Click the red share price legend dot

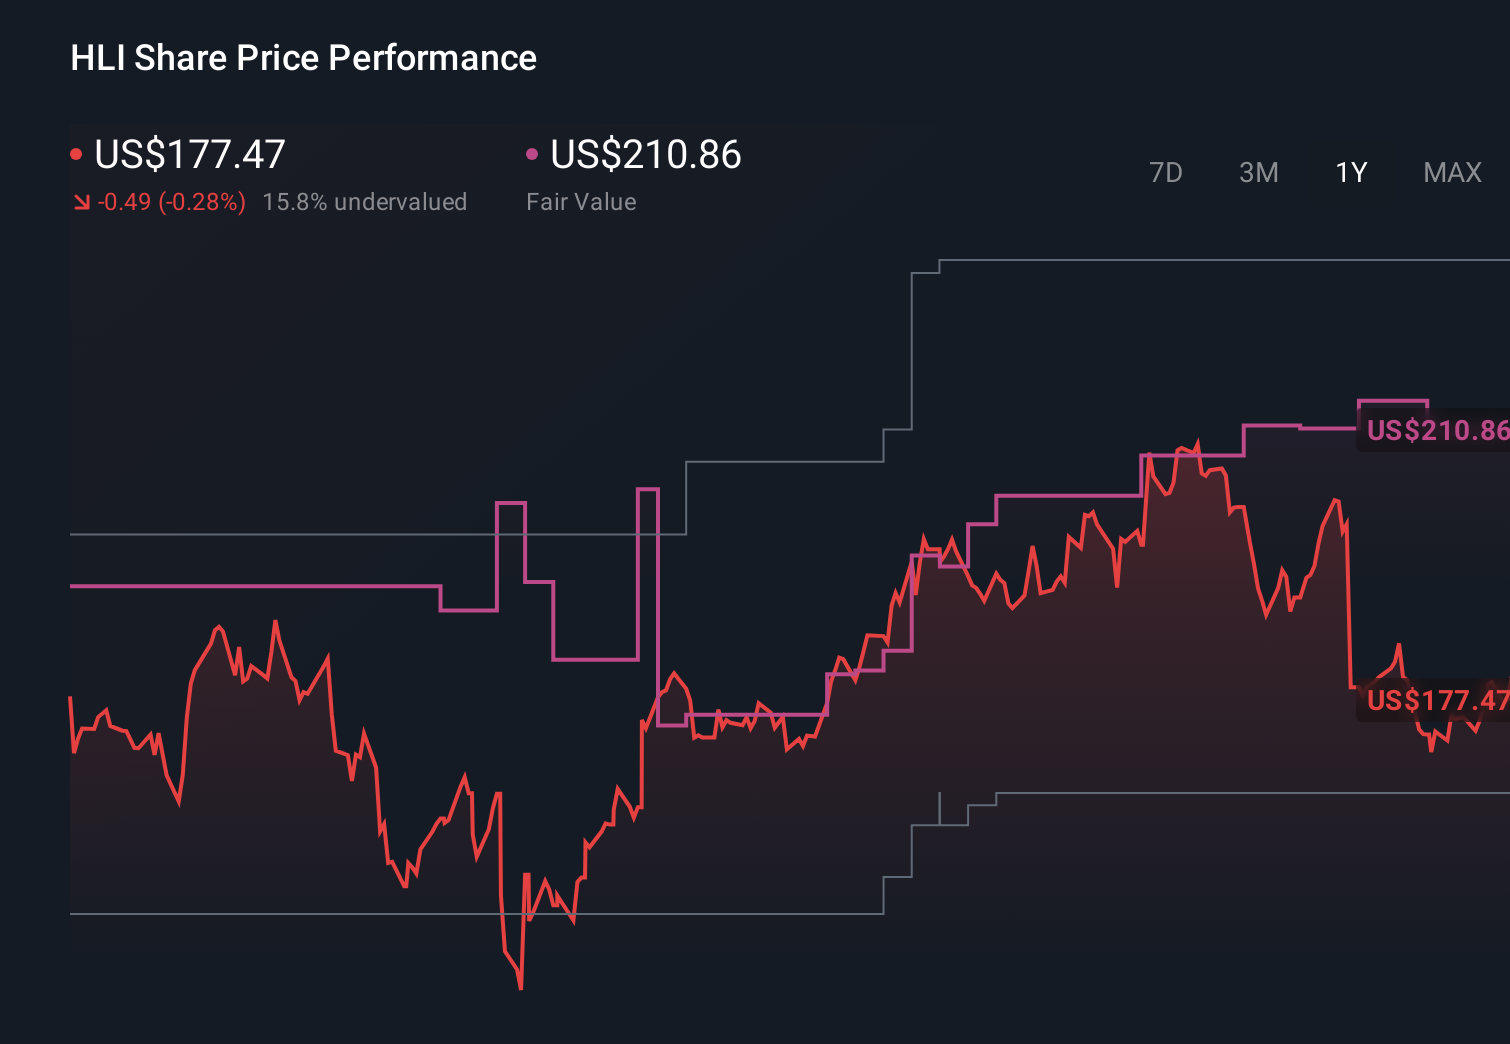[76, 152]
